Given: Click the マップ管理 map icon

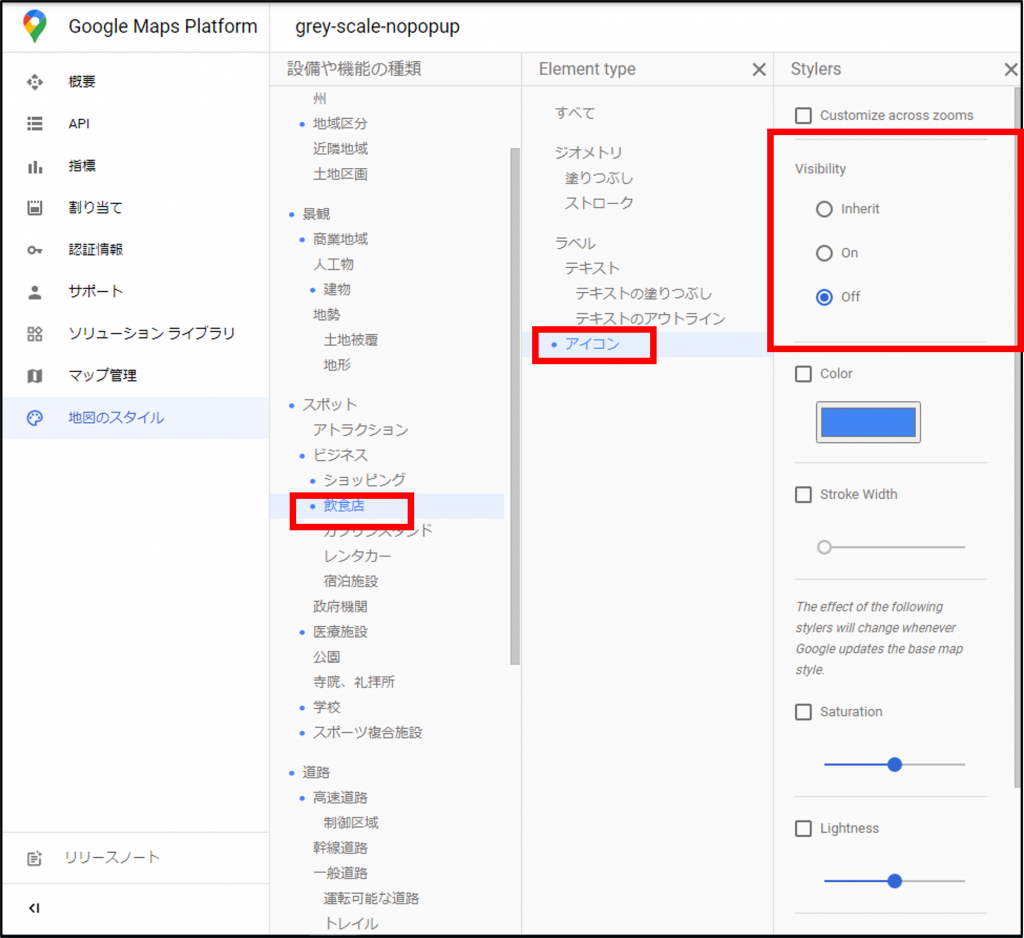Looking at the screenshot, I should [x=35, y=376].
